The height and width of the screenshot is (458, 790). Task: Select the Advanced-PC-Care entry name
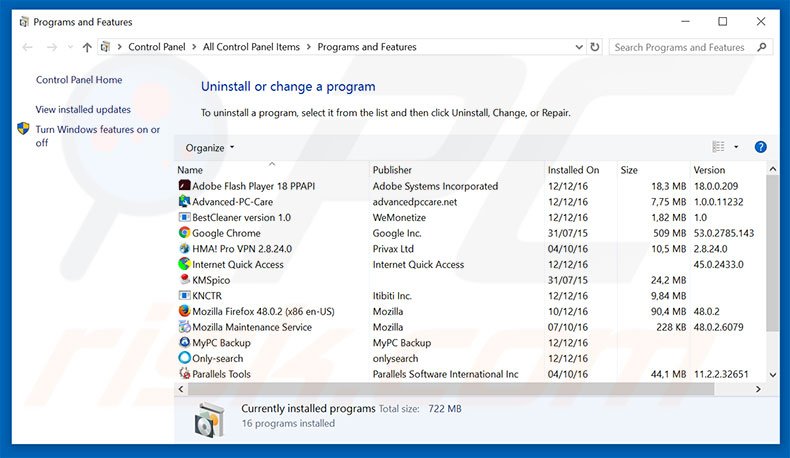point(232,202)
